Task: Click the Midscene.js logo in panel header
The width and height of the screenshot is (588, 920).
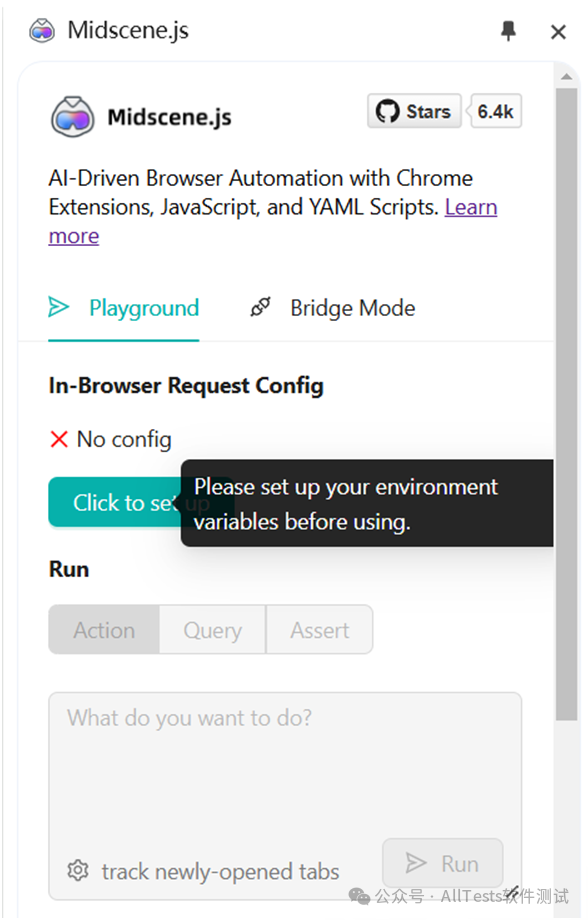Action: click(73, 117)
